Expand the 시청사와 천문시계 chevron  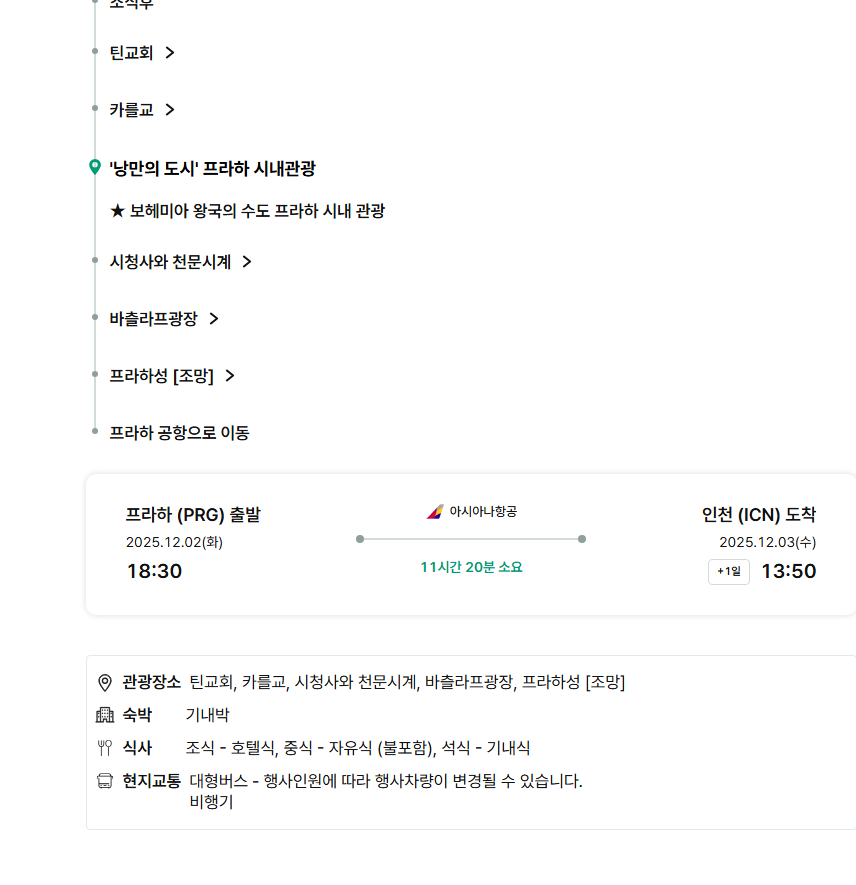point(247,262)
